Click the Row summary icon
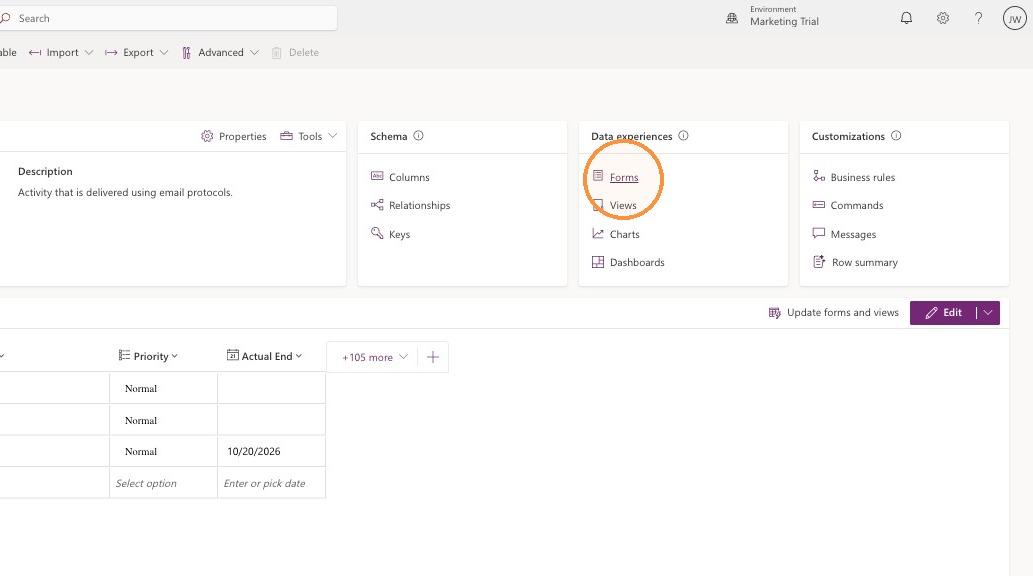Image resolution: width=1033 pixels, height=576 pixels. tap(819, 262)
